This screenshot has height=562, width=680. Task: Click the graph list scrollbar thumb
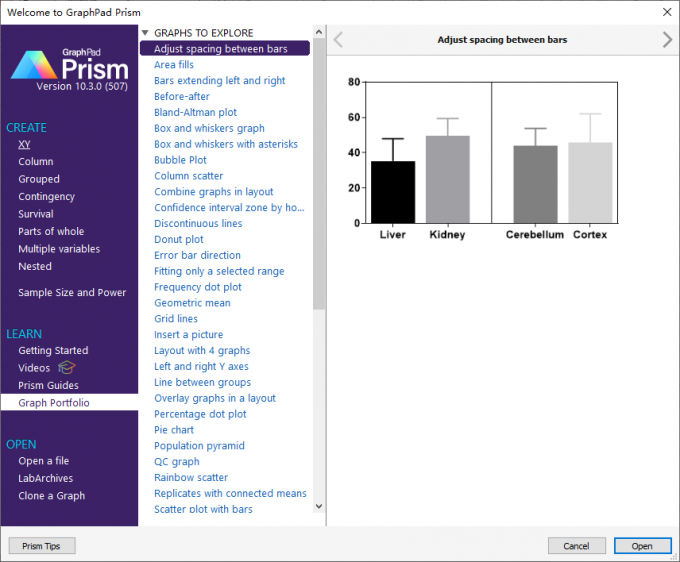319,173
